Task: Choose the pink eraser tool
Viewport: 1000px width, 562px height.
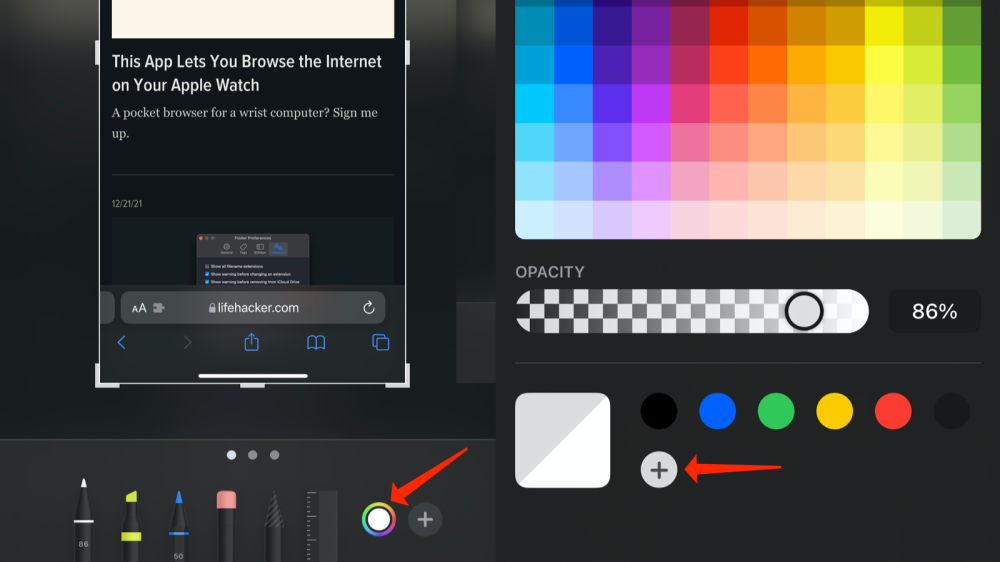Action: pos(225,522)
